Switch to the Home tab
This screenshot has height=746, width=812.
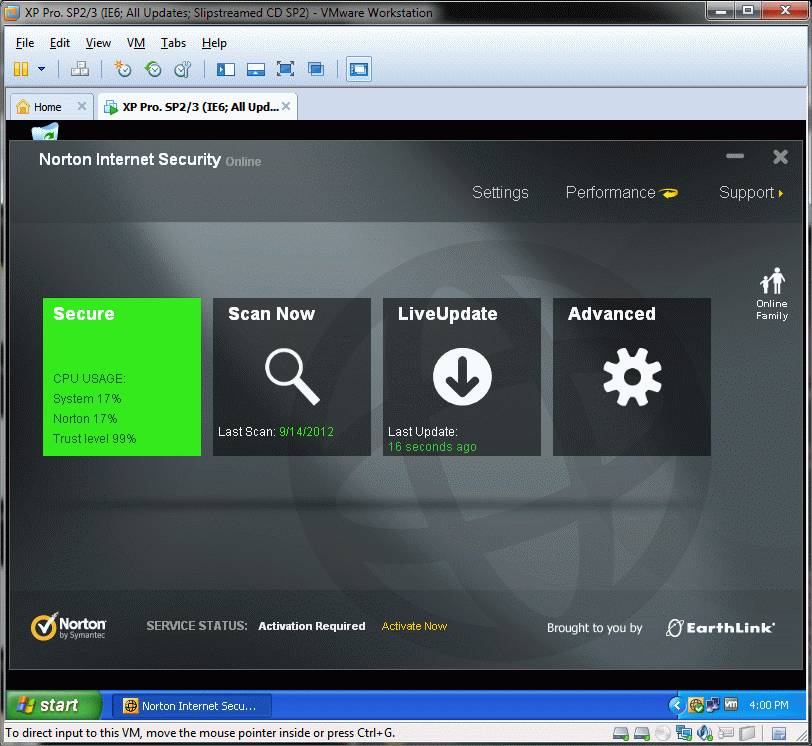click(47, 107)
